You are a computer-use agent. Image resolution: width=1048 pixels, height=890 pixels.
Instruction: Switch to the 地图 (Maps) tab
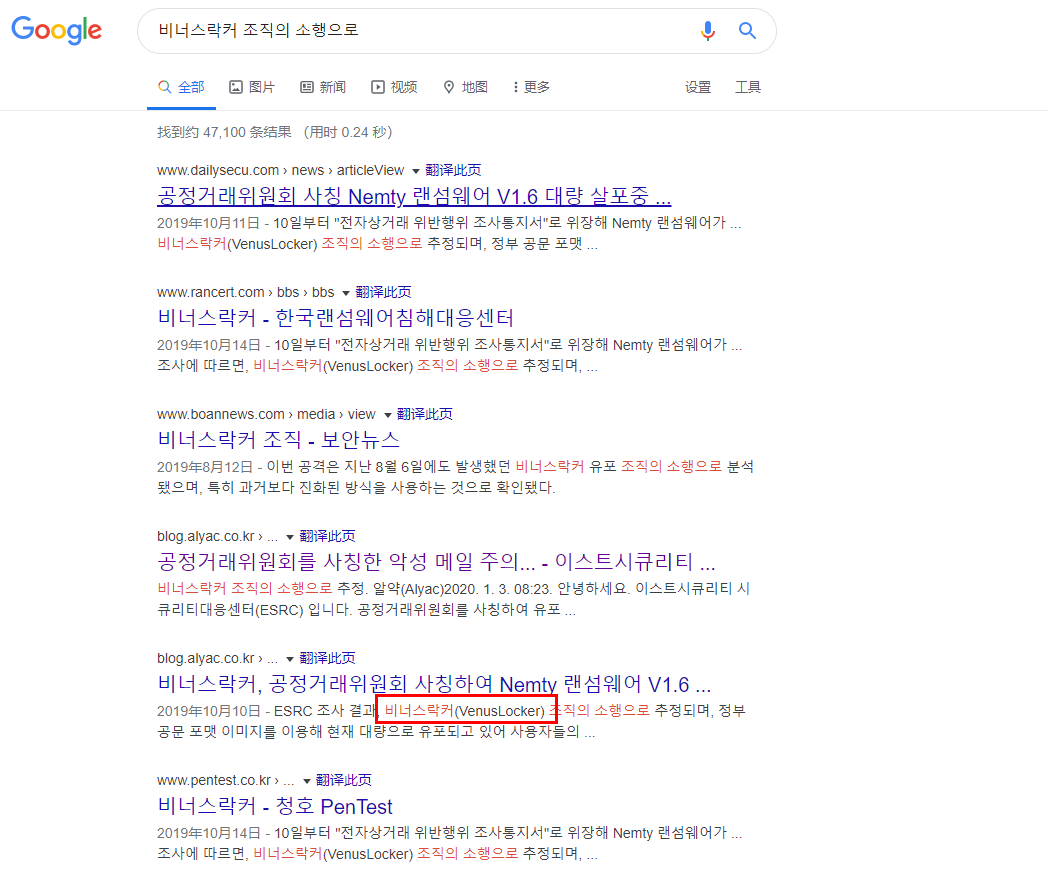[466, 88]
